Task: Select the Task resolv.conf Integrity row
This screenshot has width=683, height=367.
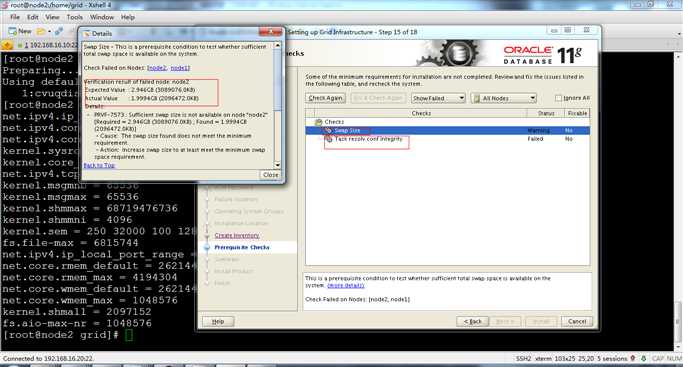Action: click(x=448, y=139)
